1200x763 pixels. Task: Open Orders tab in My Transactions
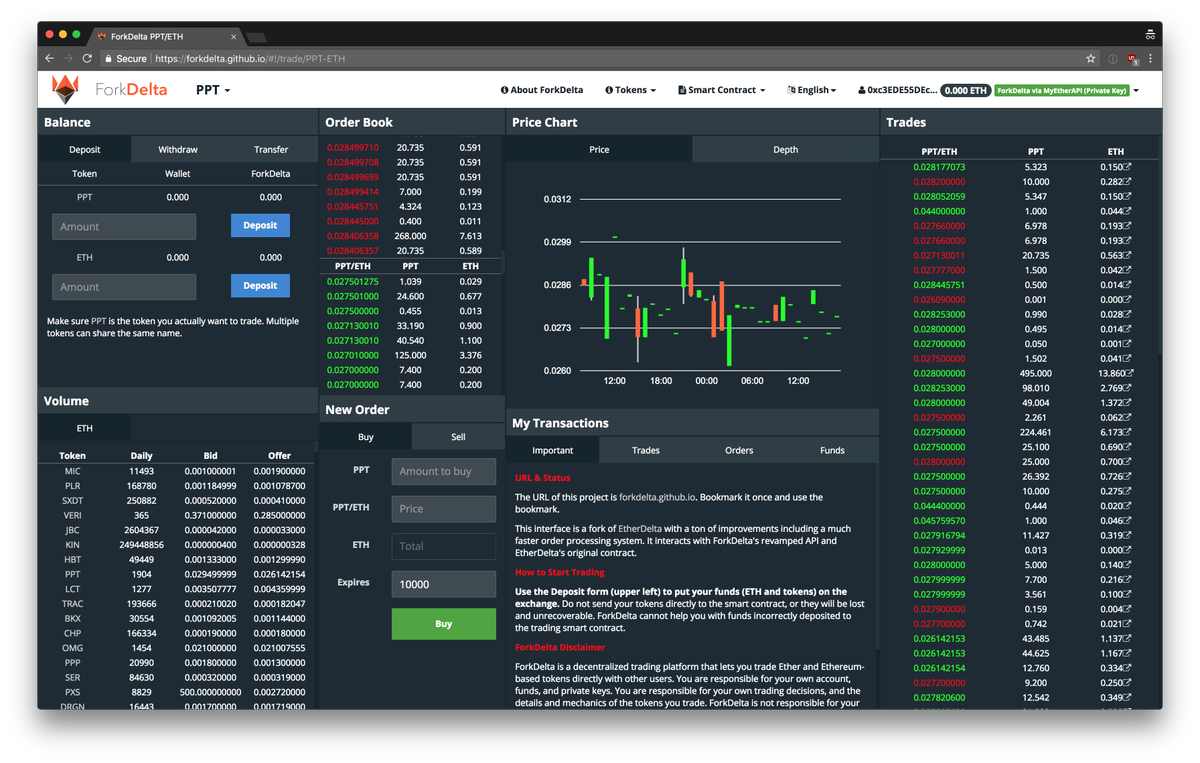(x=739, y=450)
